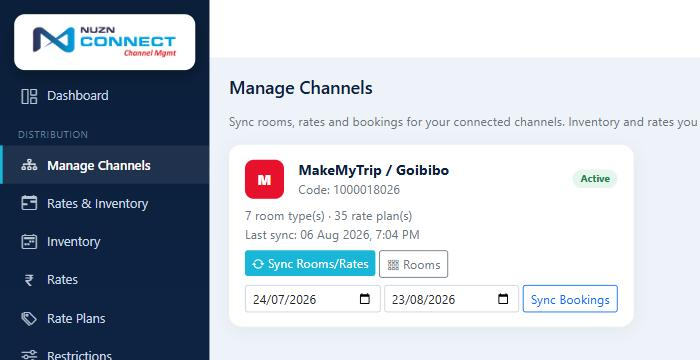Click the Inventory calendar icon
Viewport: 700px width, 360px height.
29,242
